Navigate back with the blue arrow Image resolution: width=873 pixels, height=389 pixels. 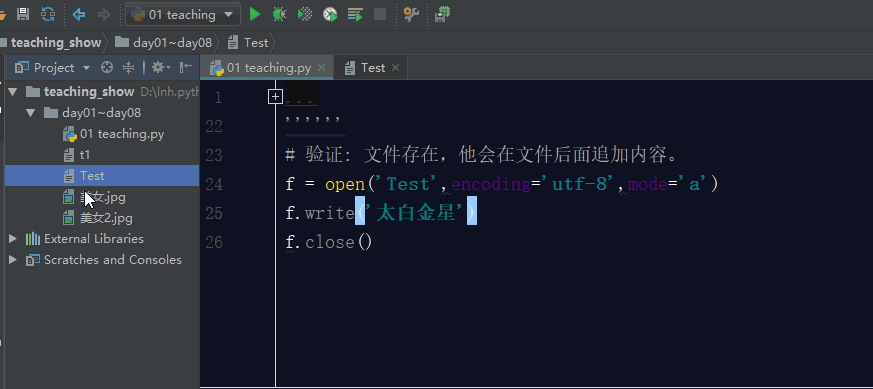pyautogui.click(x=79, y=14)
